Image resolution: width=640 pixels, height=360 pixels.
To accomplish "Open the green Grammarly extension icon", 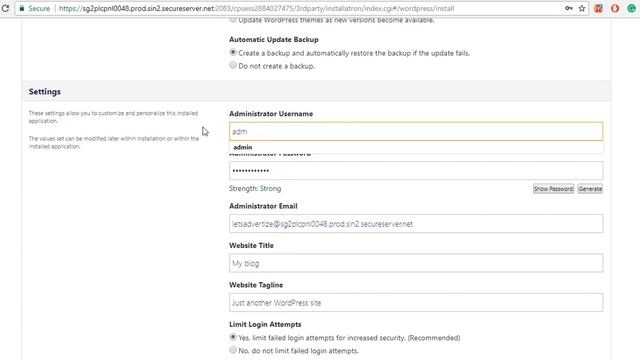I will (631, 8).
